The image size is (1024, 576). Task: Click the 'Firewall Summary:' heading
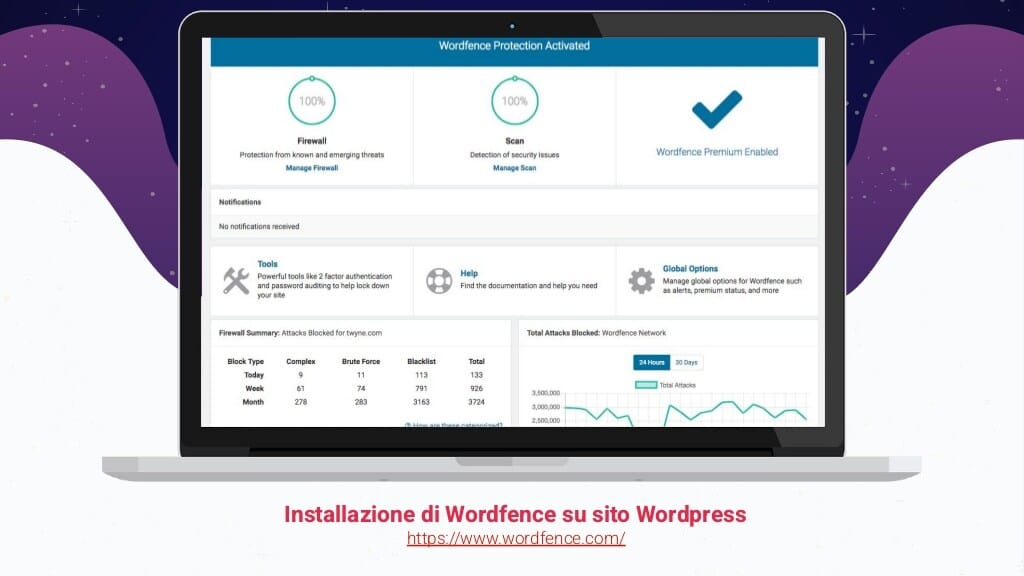pyautogui.click(x=249, y=333)
